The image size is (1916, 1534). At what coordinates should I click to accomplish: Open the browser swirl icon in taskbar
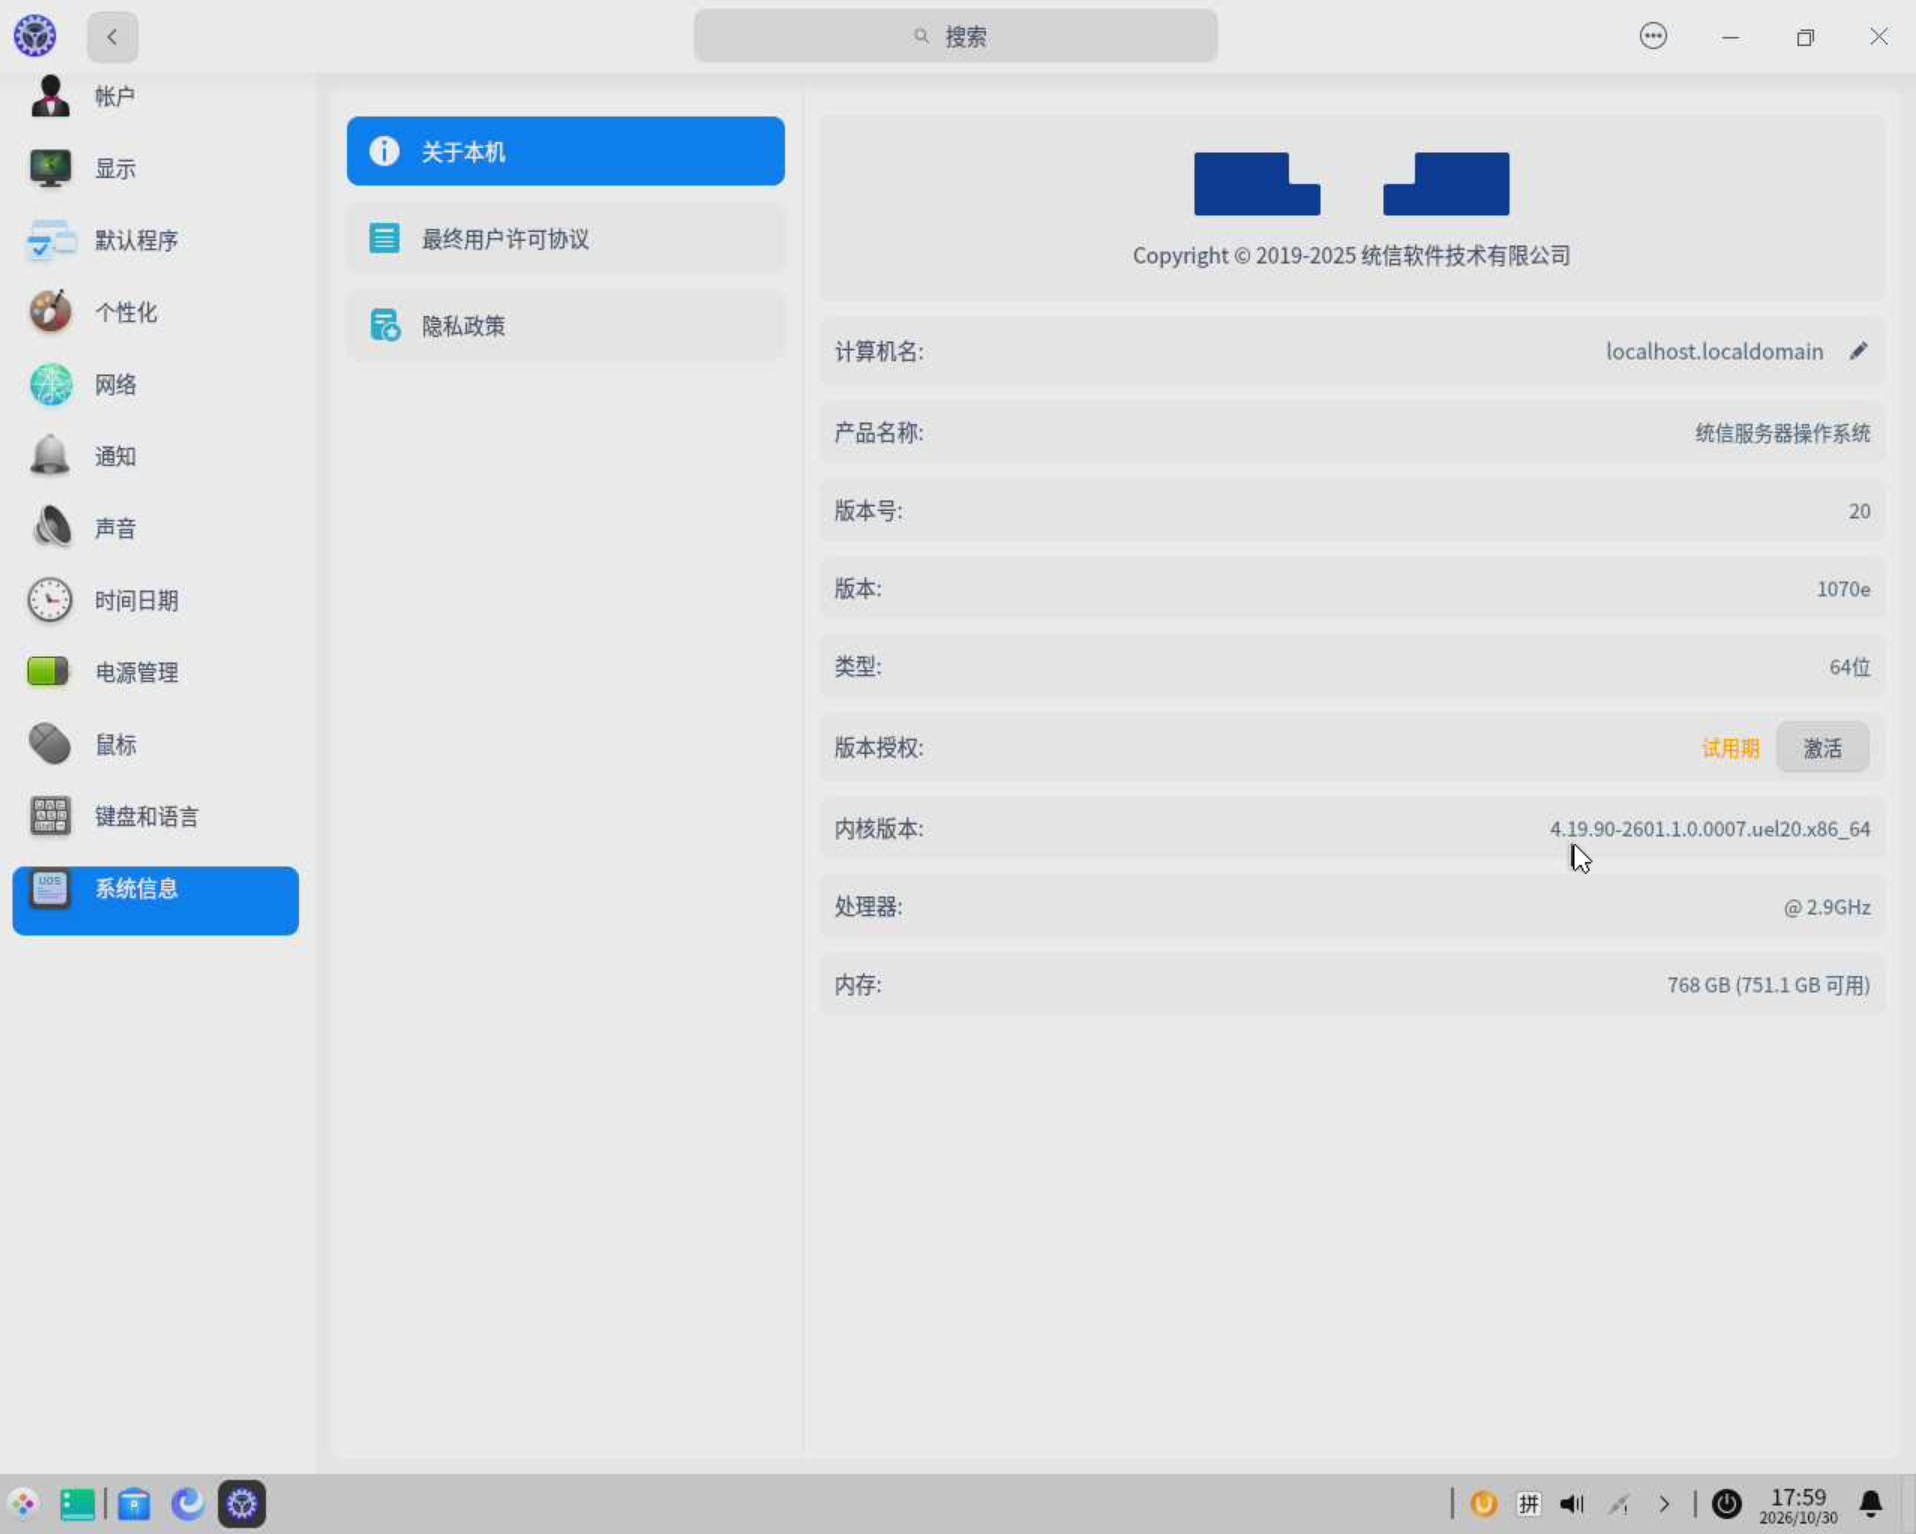[x=187, y=1503]
